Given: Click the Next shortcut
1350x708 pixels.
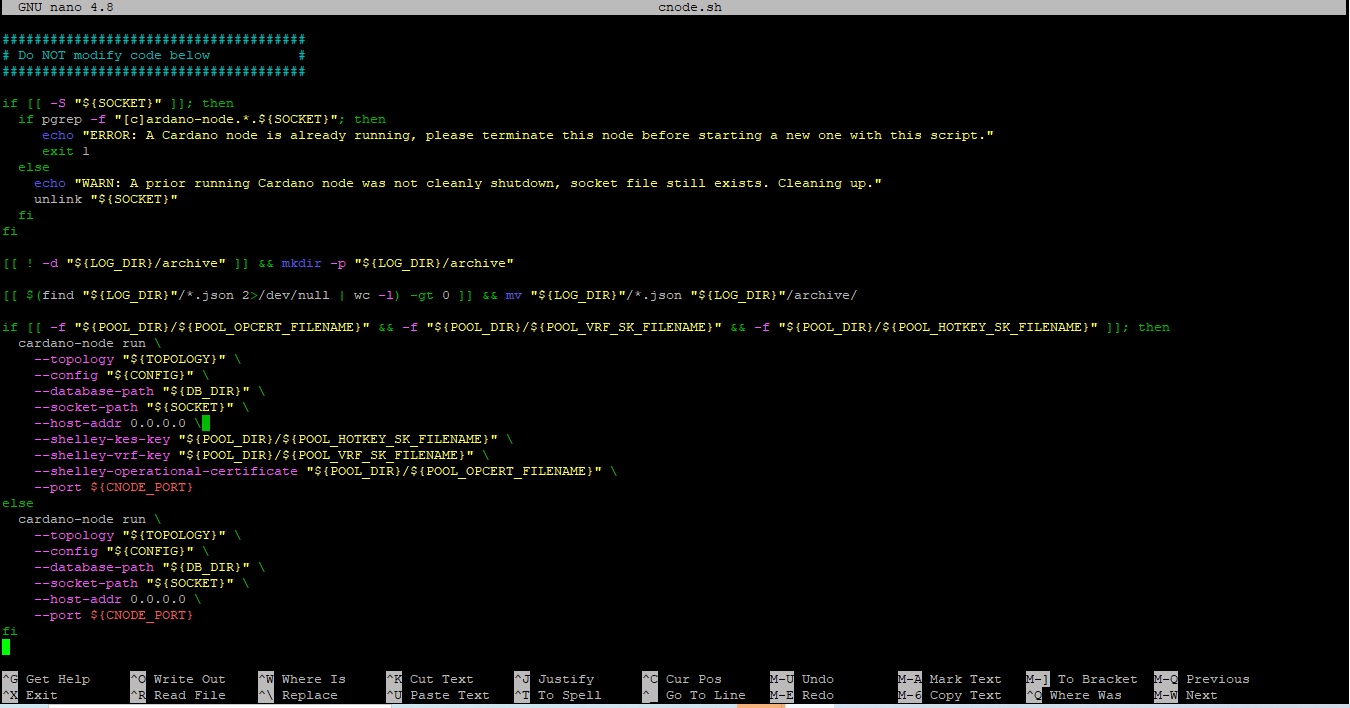Looking at the screenshot, I should pos(1186,695).
